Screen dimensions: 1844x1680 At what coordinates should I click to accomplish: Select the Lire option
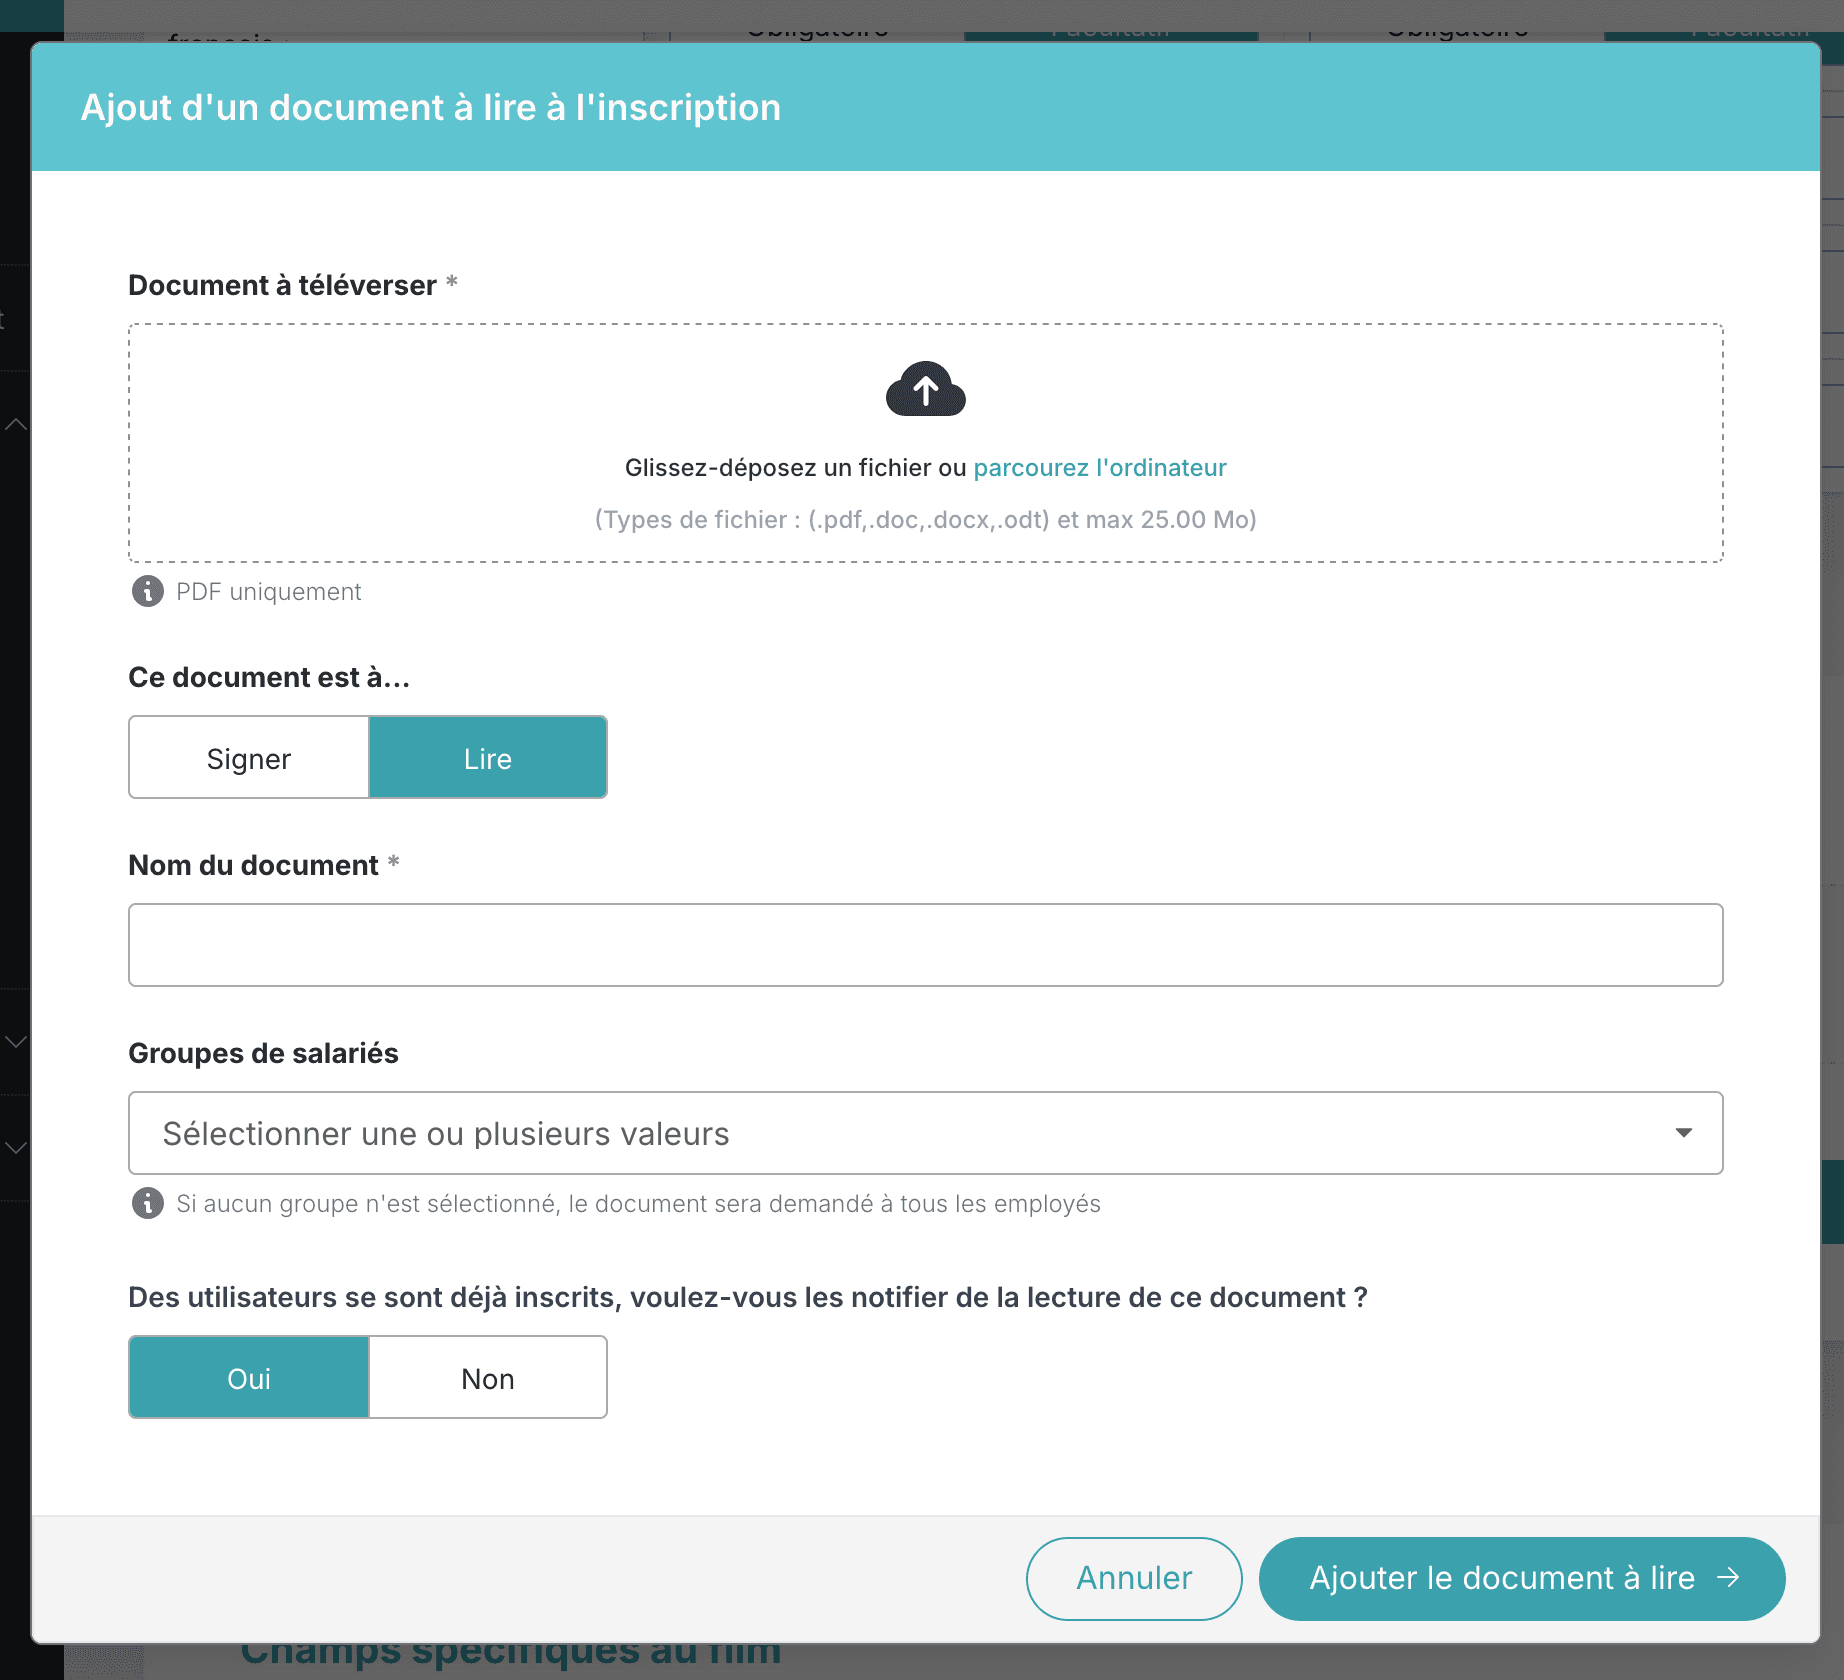[488, 758]
